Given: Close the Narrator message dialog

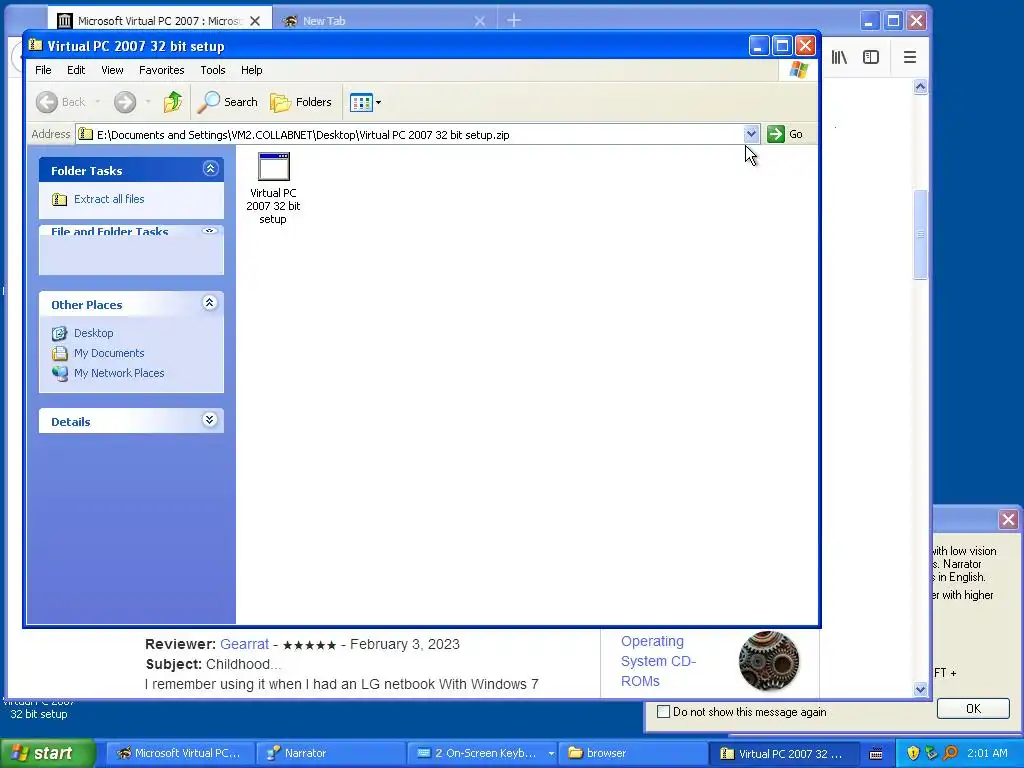Looking at the screenshot, I should coord(1008,520).
